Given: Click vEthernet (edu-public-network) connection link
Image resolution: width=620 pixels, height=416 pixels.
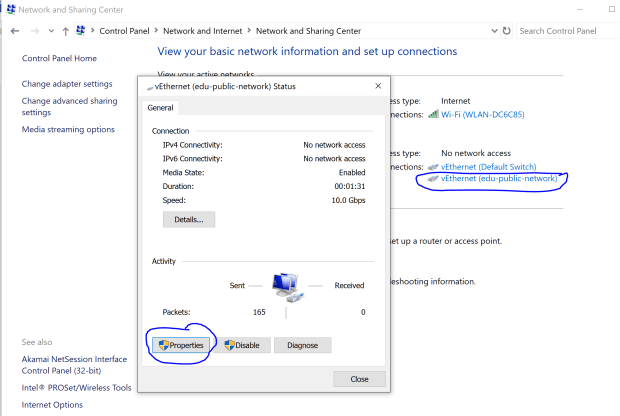Looking at the screenshot, I should pyautogui.click(x=499, y=179).
